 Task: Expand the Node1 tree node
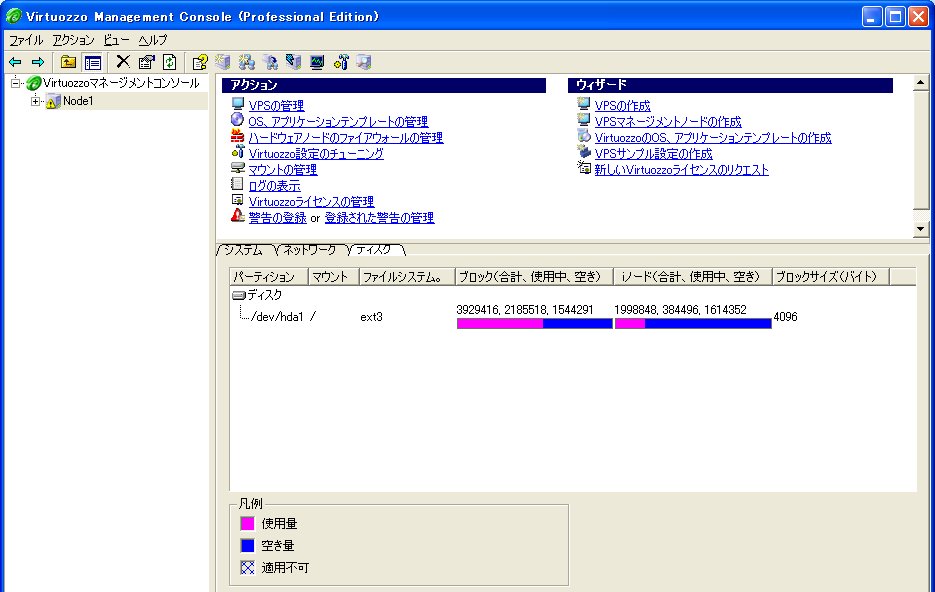click(36, 101)
